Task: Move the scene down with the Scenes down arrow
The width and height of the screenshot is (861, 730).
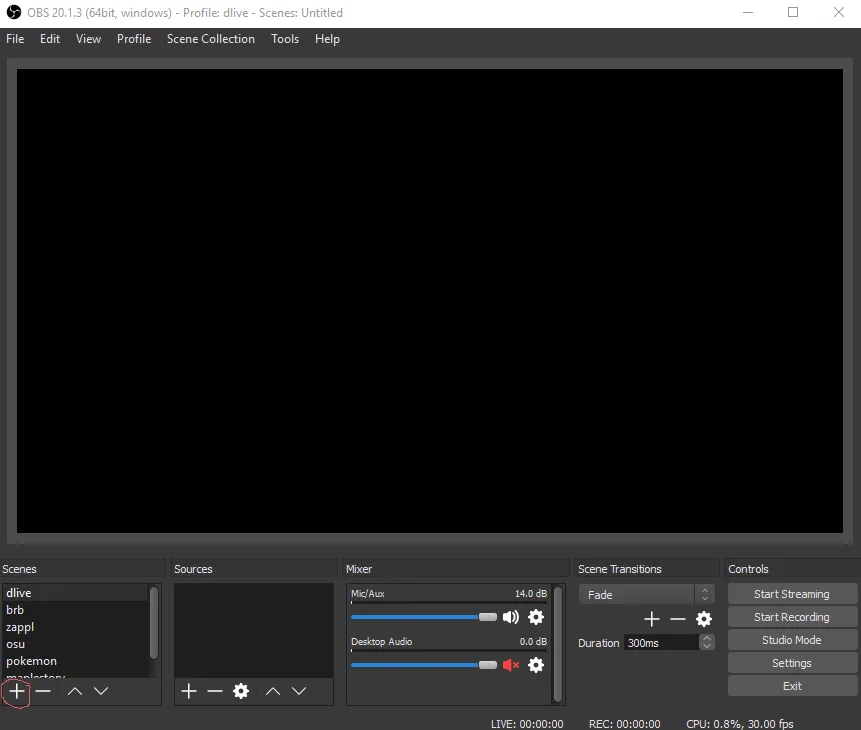Action: pyautogui.click(x=101, y=691)
